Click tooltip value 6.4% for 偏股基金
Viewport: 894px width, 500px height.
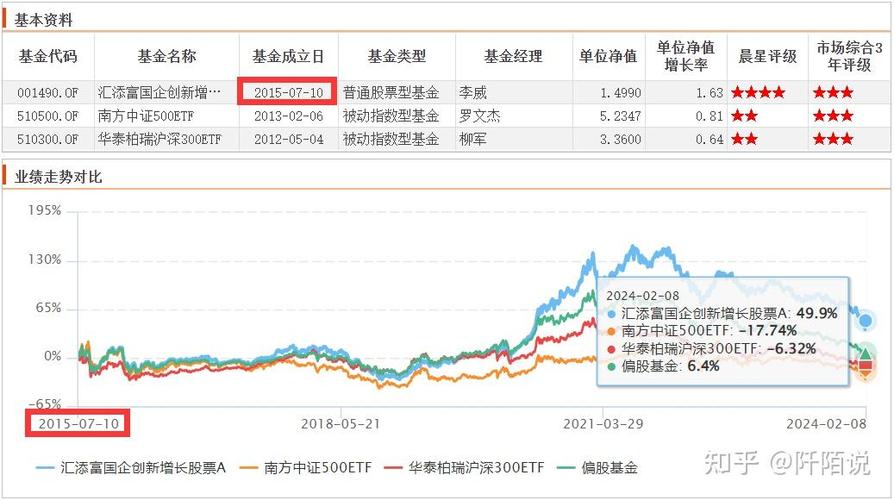(703, 366)
